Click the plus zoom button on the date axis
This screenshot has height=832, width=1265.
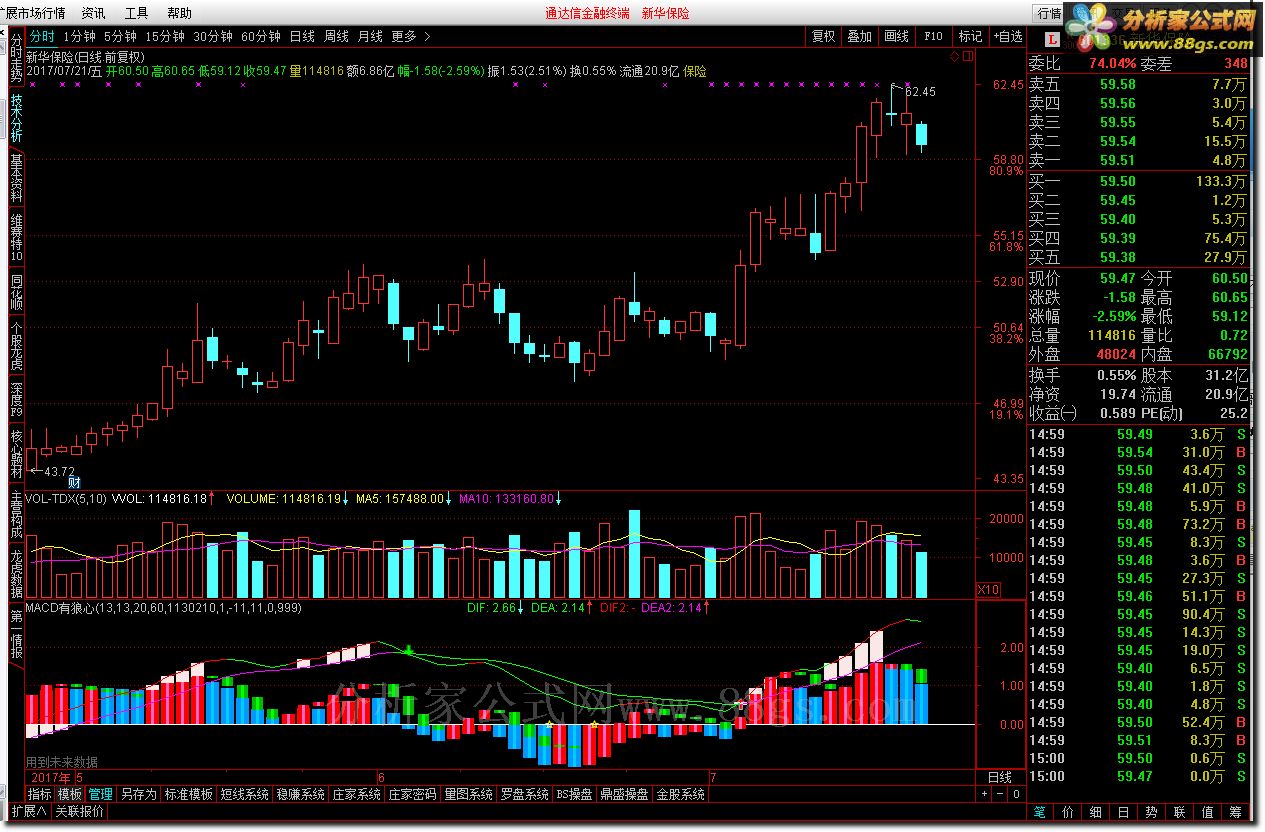pos(985,794)
